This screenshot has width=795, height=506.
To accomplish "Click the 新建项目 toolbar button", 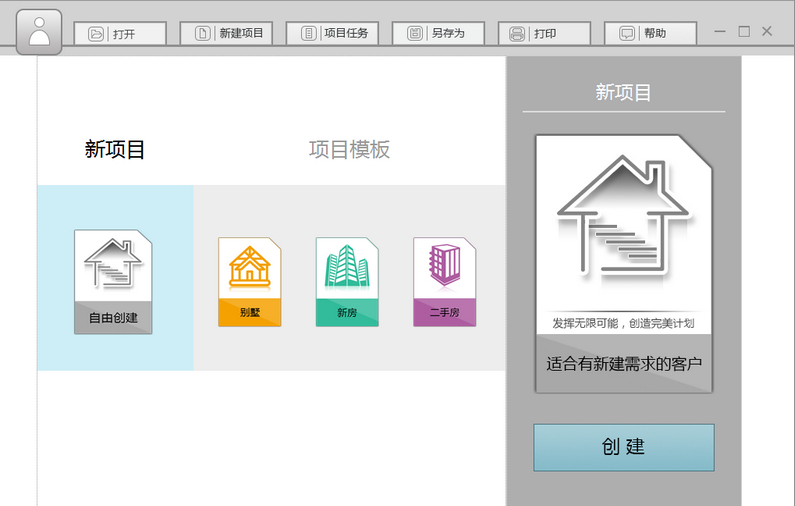I will tap(226, 33).
